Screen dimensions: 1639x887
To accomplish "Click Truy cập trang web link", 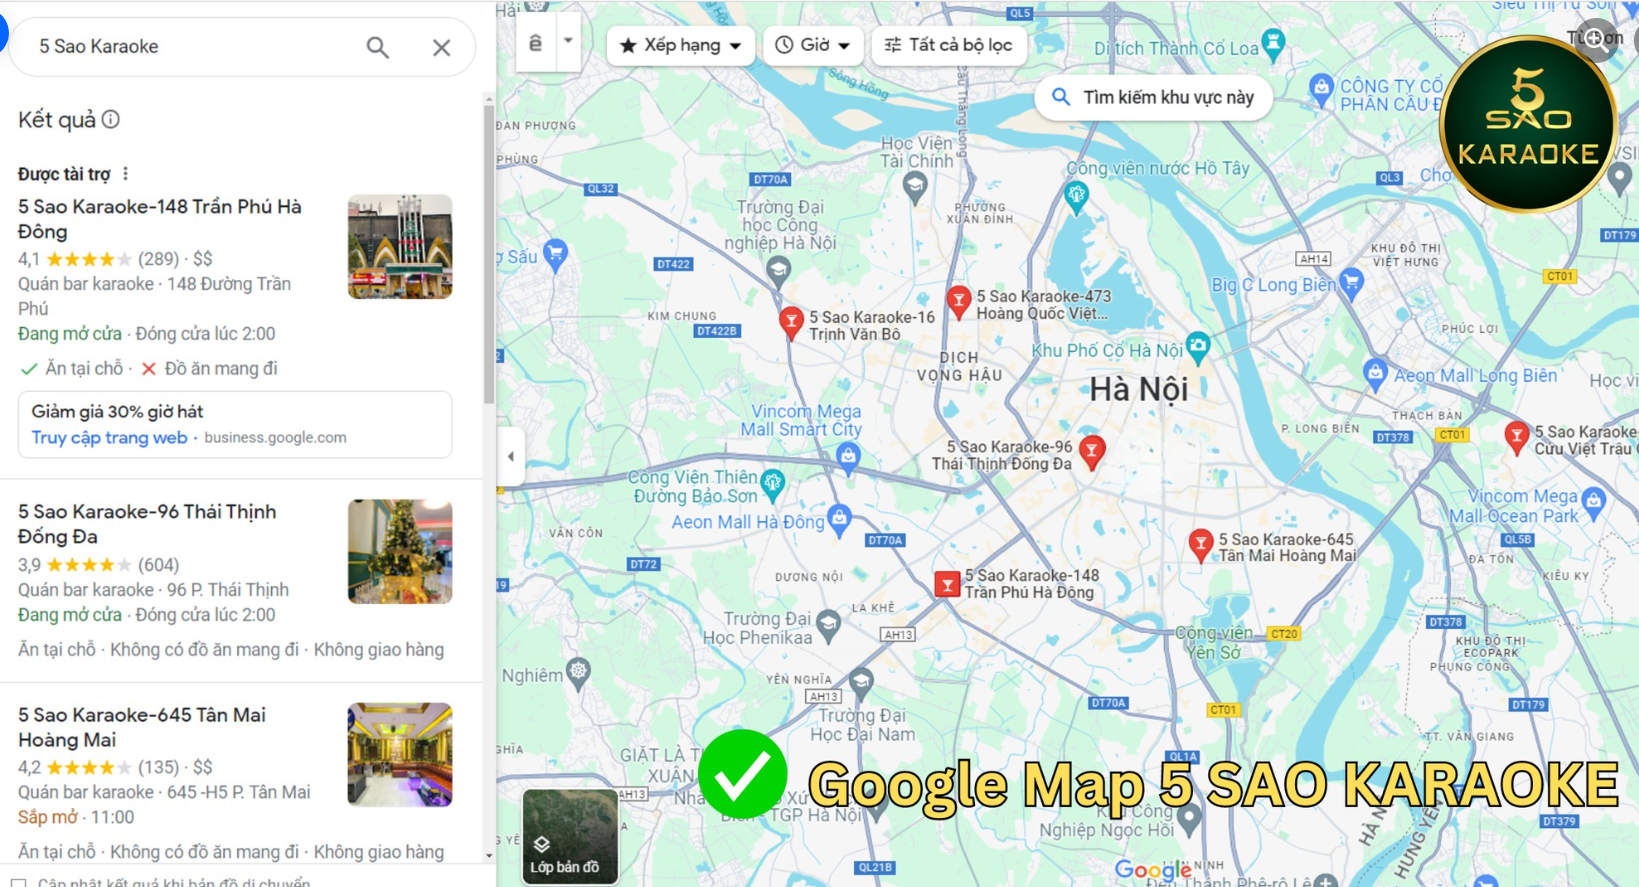I will tap(109, 437).
